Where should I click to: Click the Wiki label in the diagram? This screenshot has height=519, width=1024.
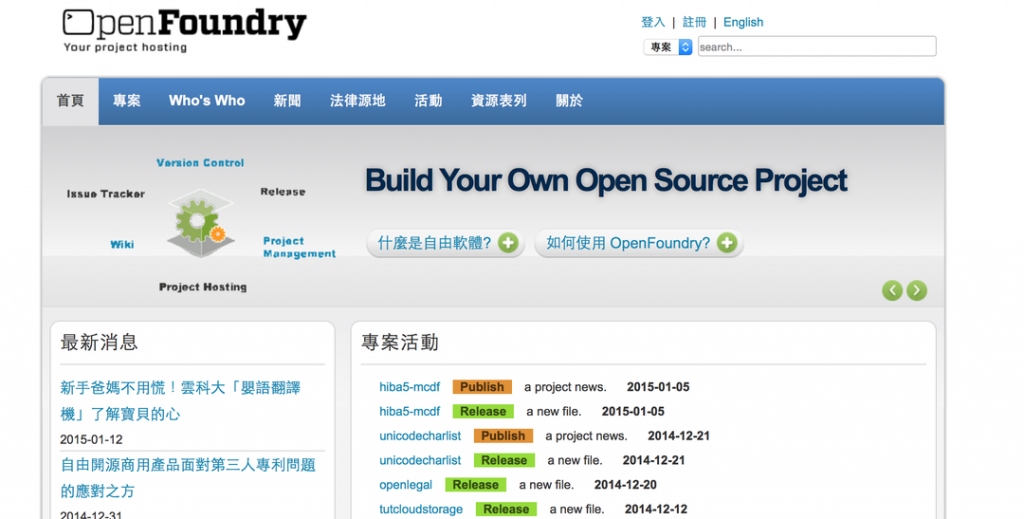click(122, 244)
